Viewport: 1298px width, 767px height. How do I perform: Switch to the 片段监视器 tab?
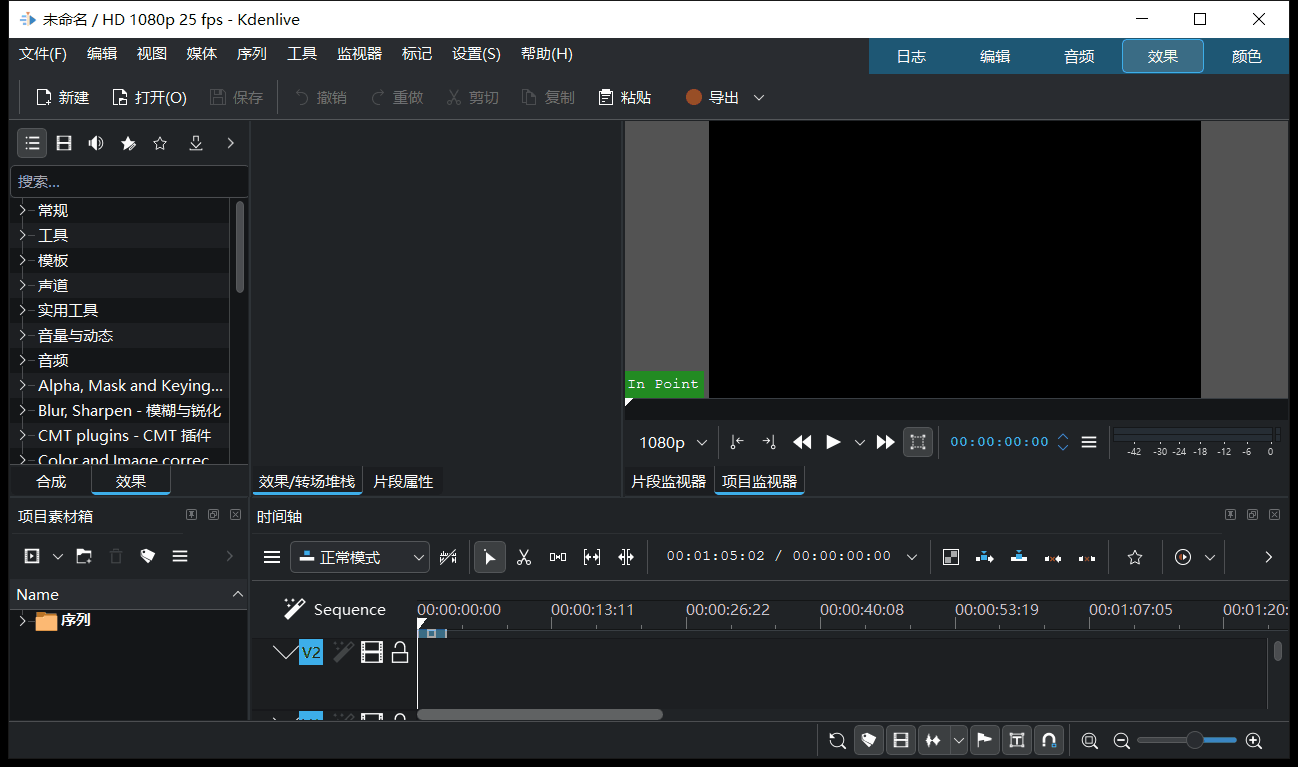coord(668,481)
